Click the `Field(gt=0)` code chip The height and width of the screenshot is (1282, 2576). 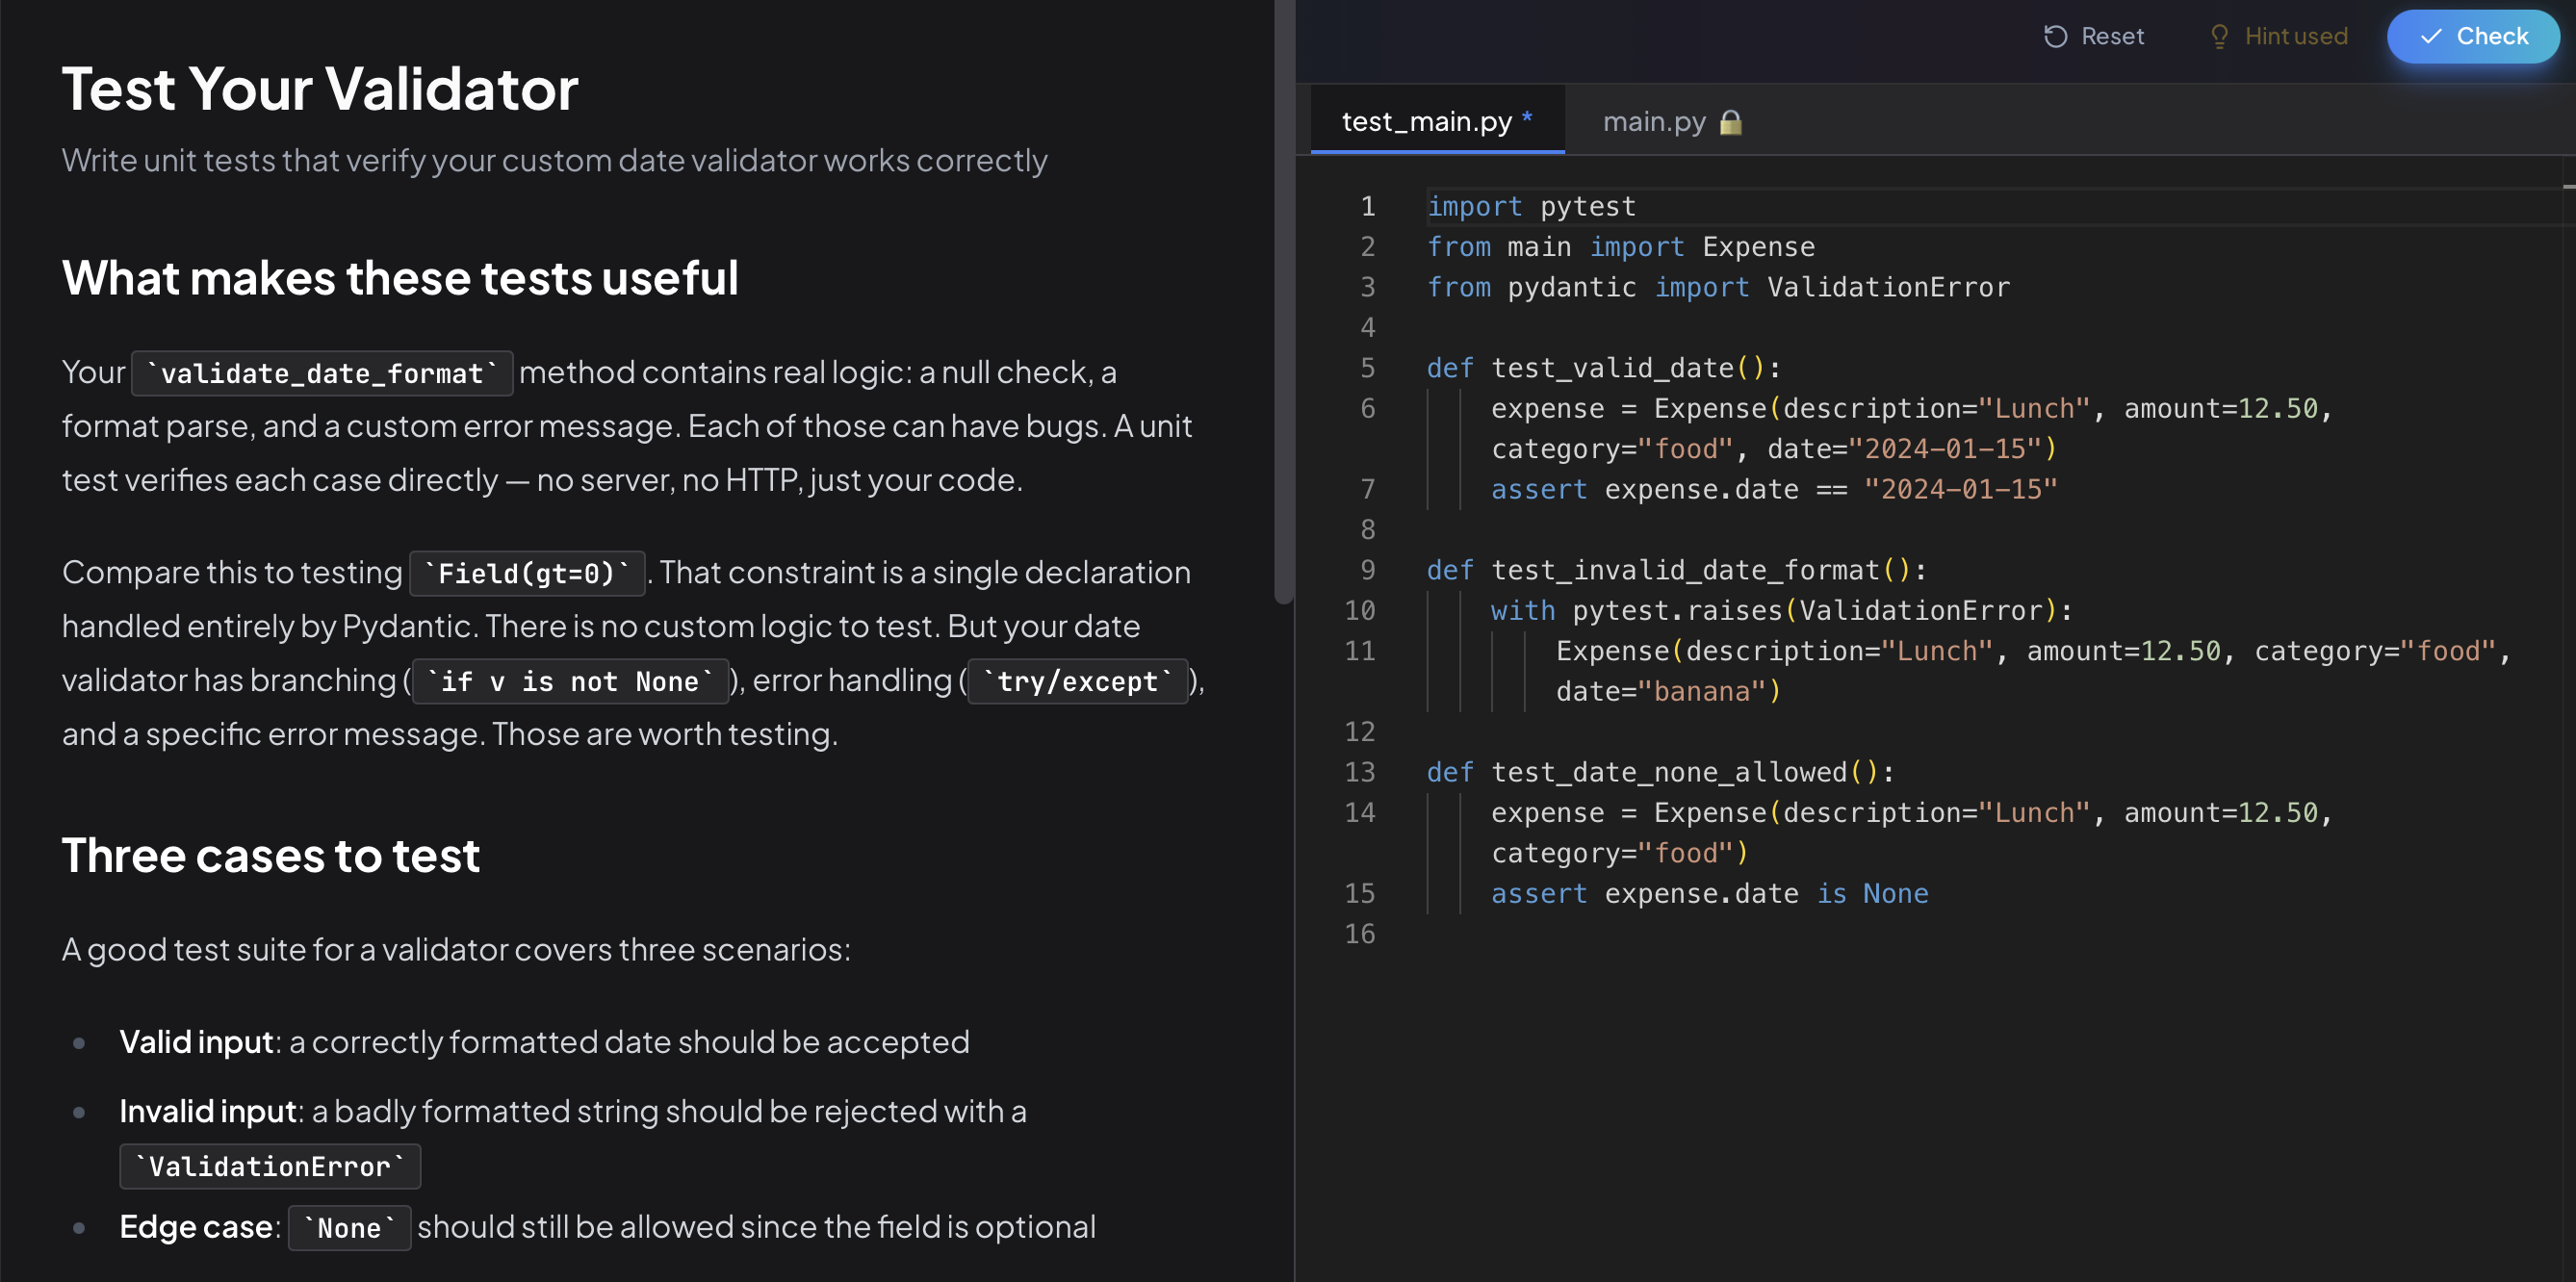point(527,573)
